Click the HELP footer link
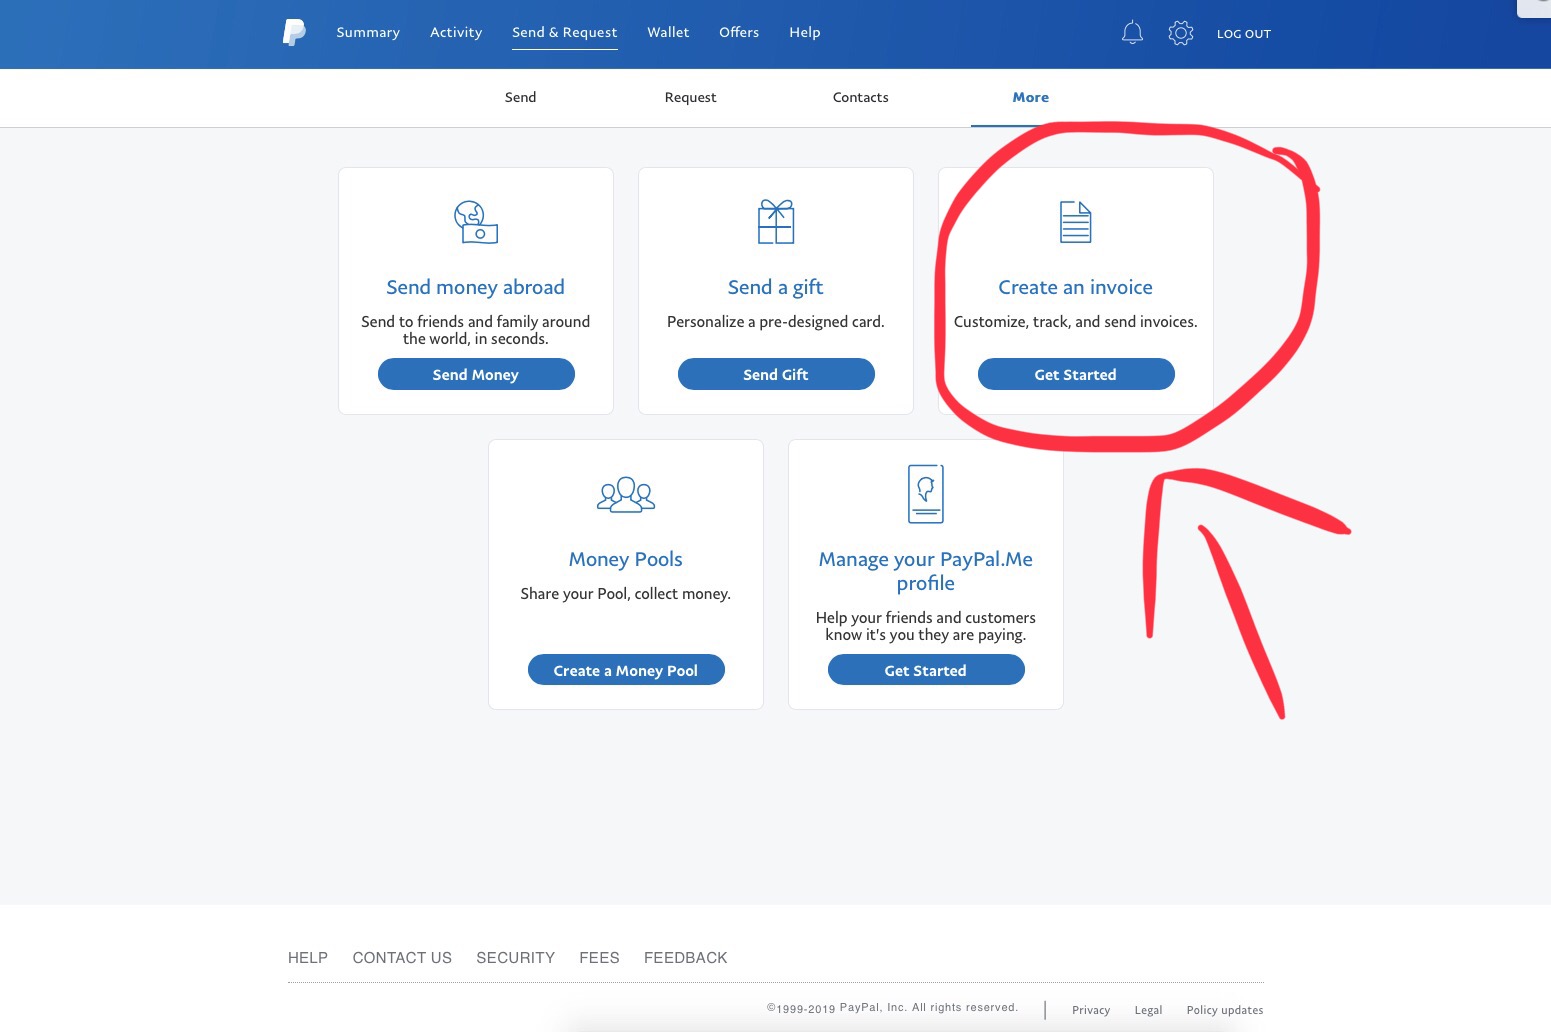This screenshot has width=1551, height=1032. tap(308, 958)
